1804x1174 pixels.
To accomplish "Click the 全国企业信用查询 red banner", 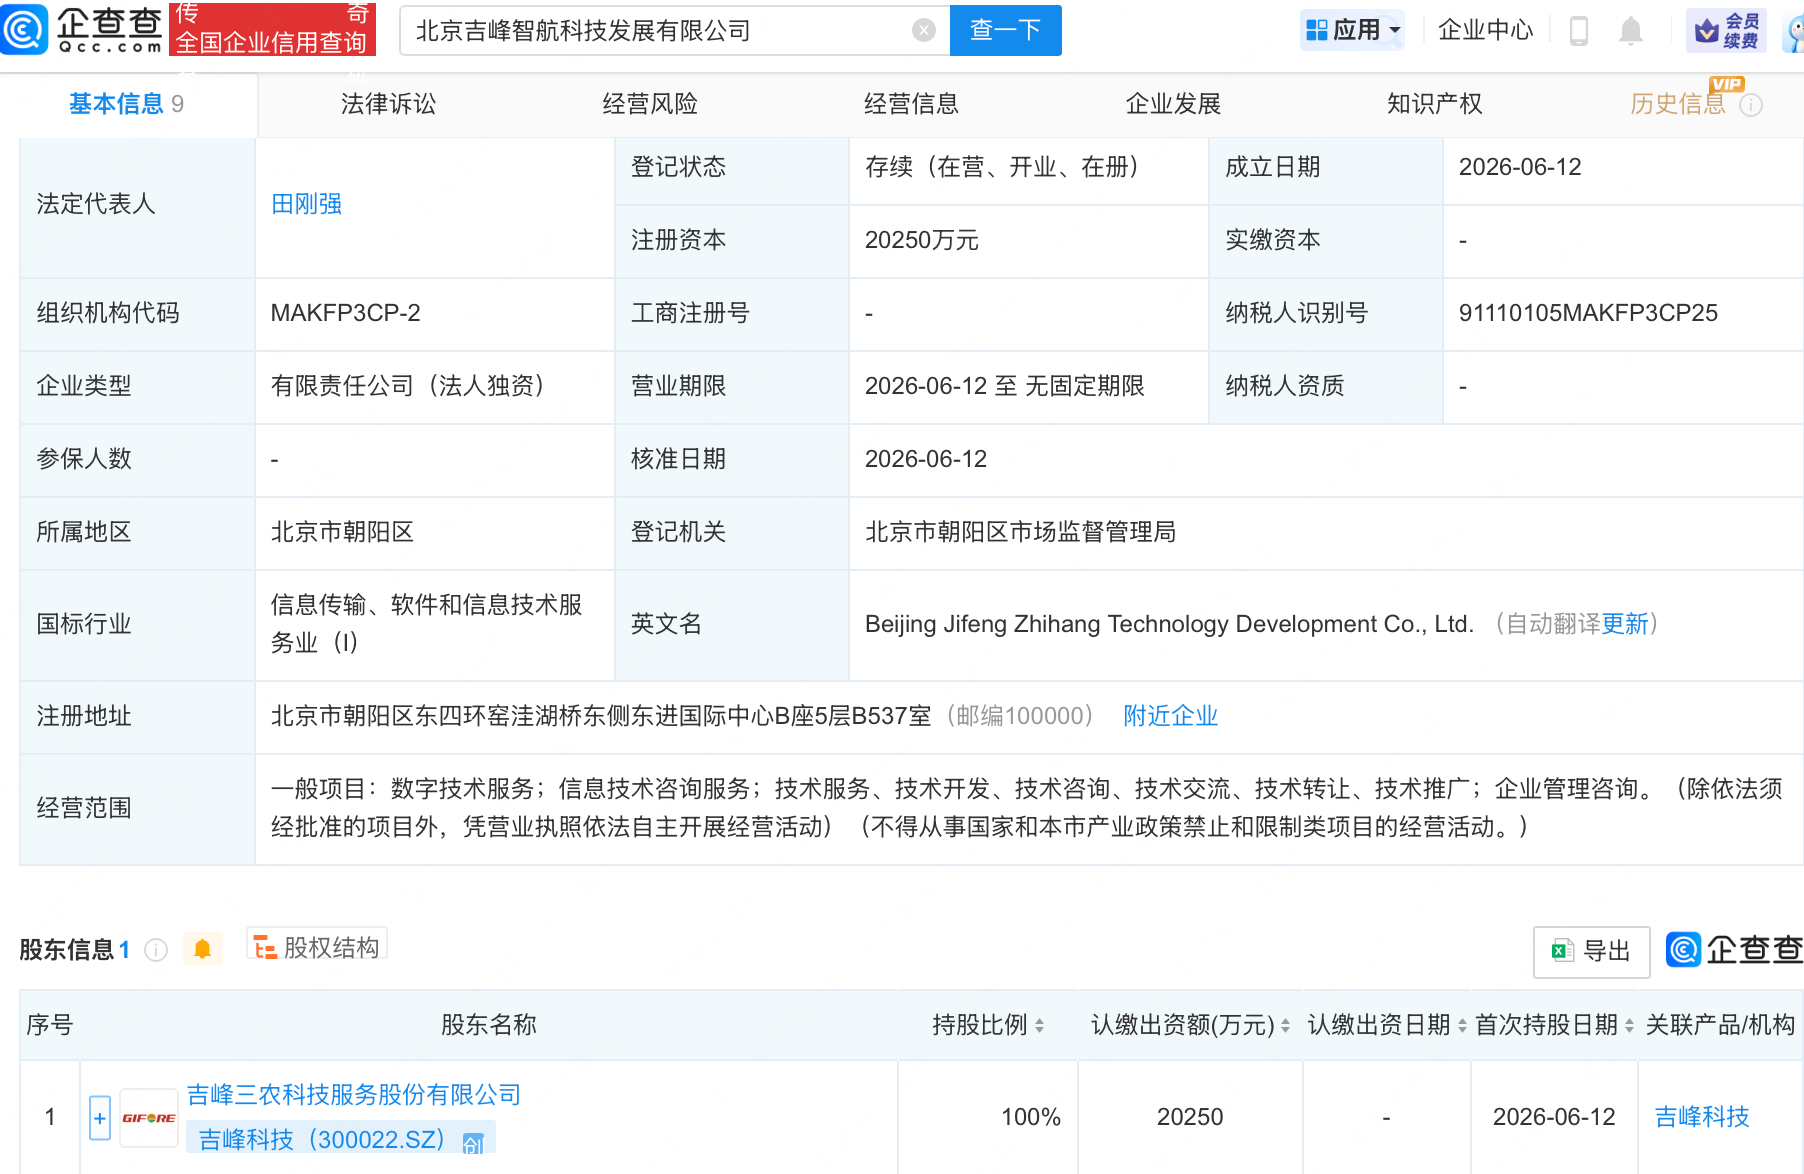I will click(273, 29).
